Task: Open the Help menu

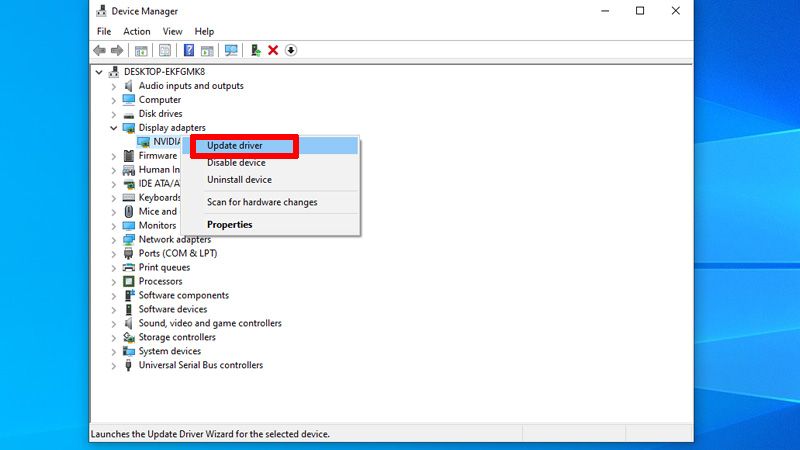Action: click(x=204, y=32)
